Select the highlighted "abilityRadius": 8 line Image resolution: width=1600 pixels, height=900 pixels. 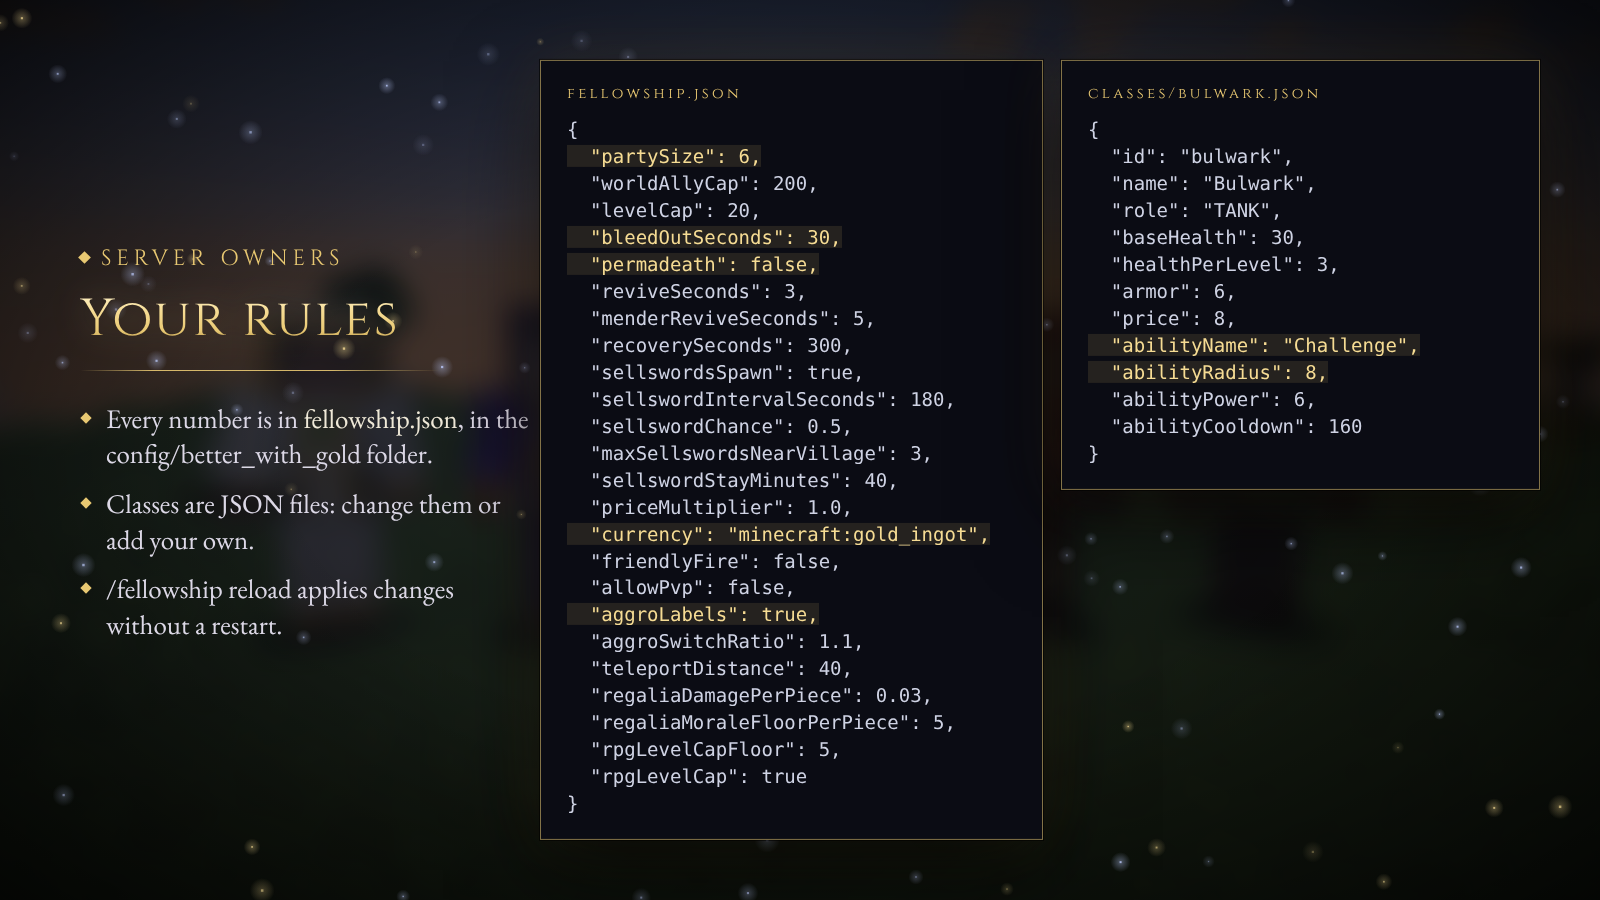point(1208,373)
